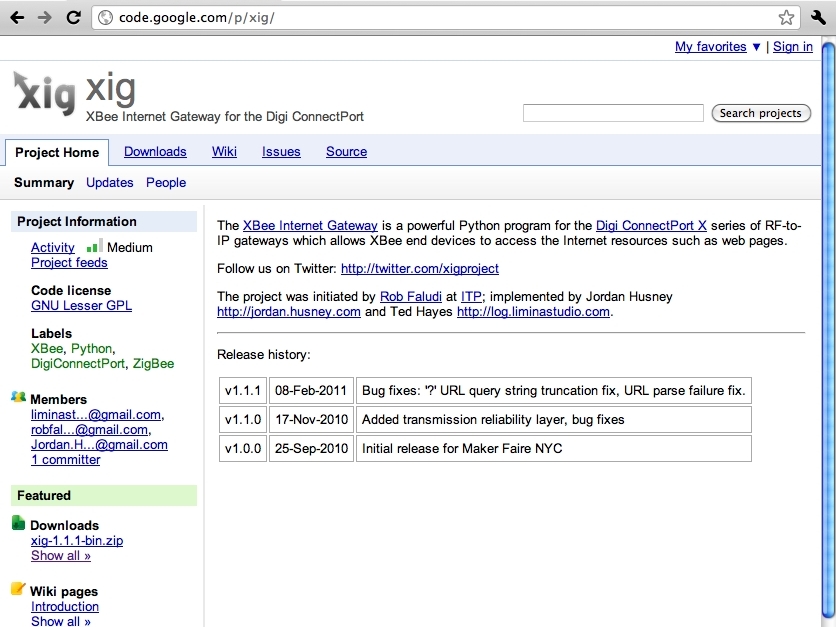Screen dimensions: 836x627
Task: Open member Jordan.H...@gmail.com
Action: [x=99, y=445]
